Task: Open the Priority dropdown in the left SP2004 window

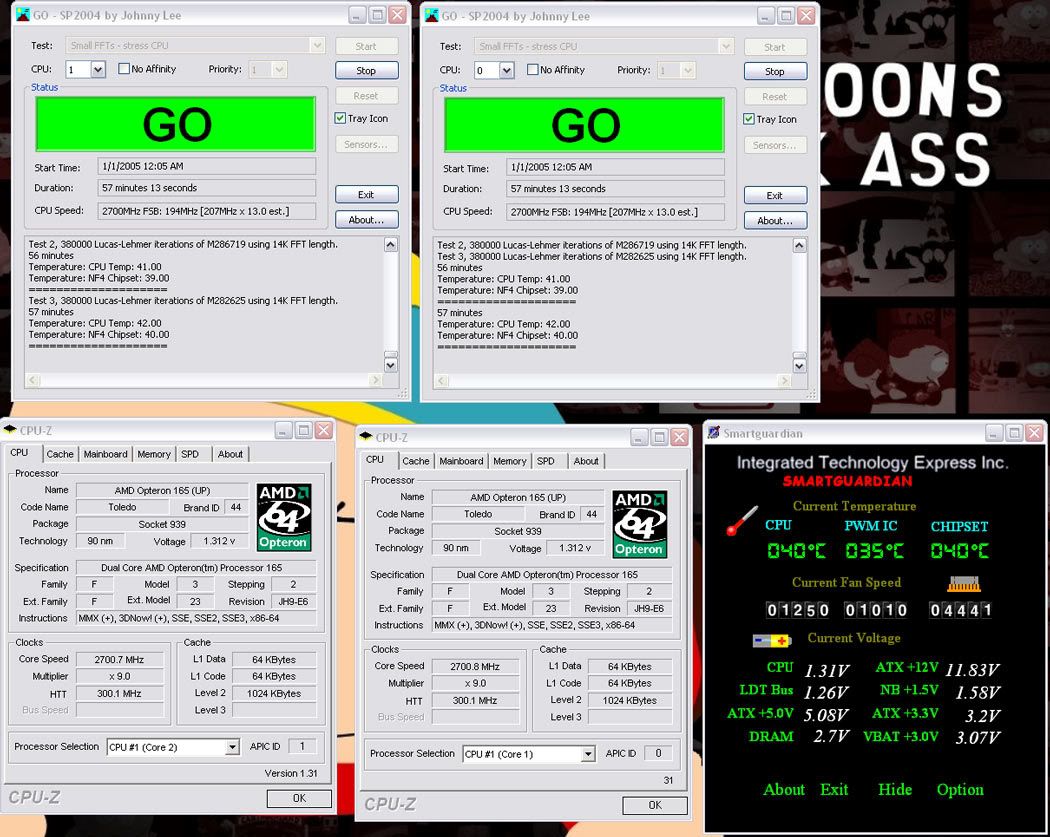Action: 280,69
